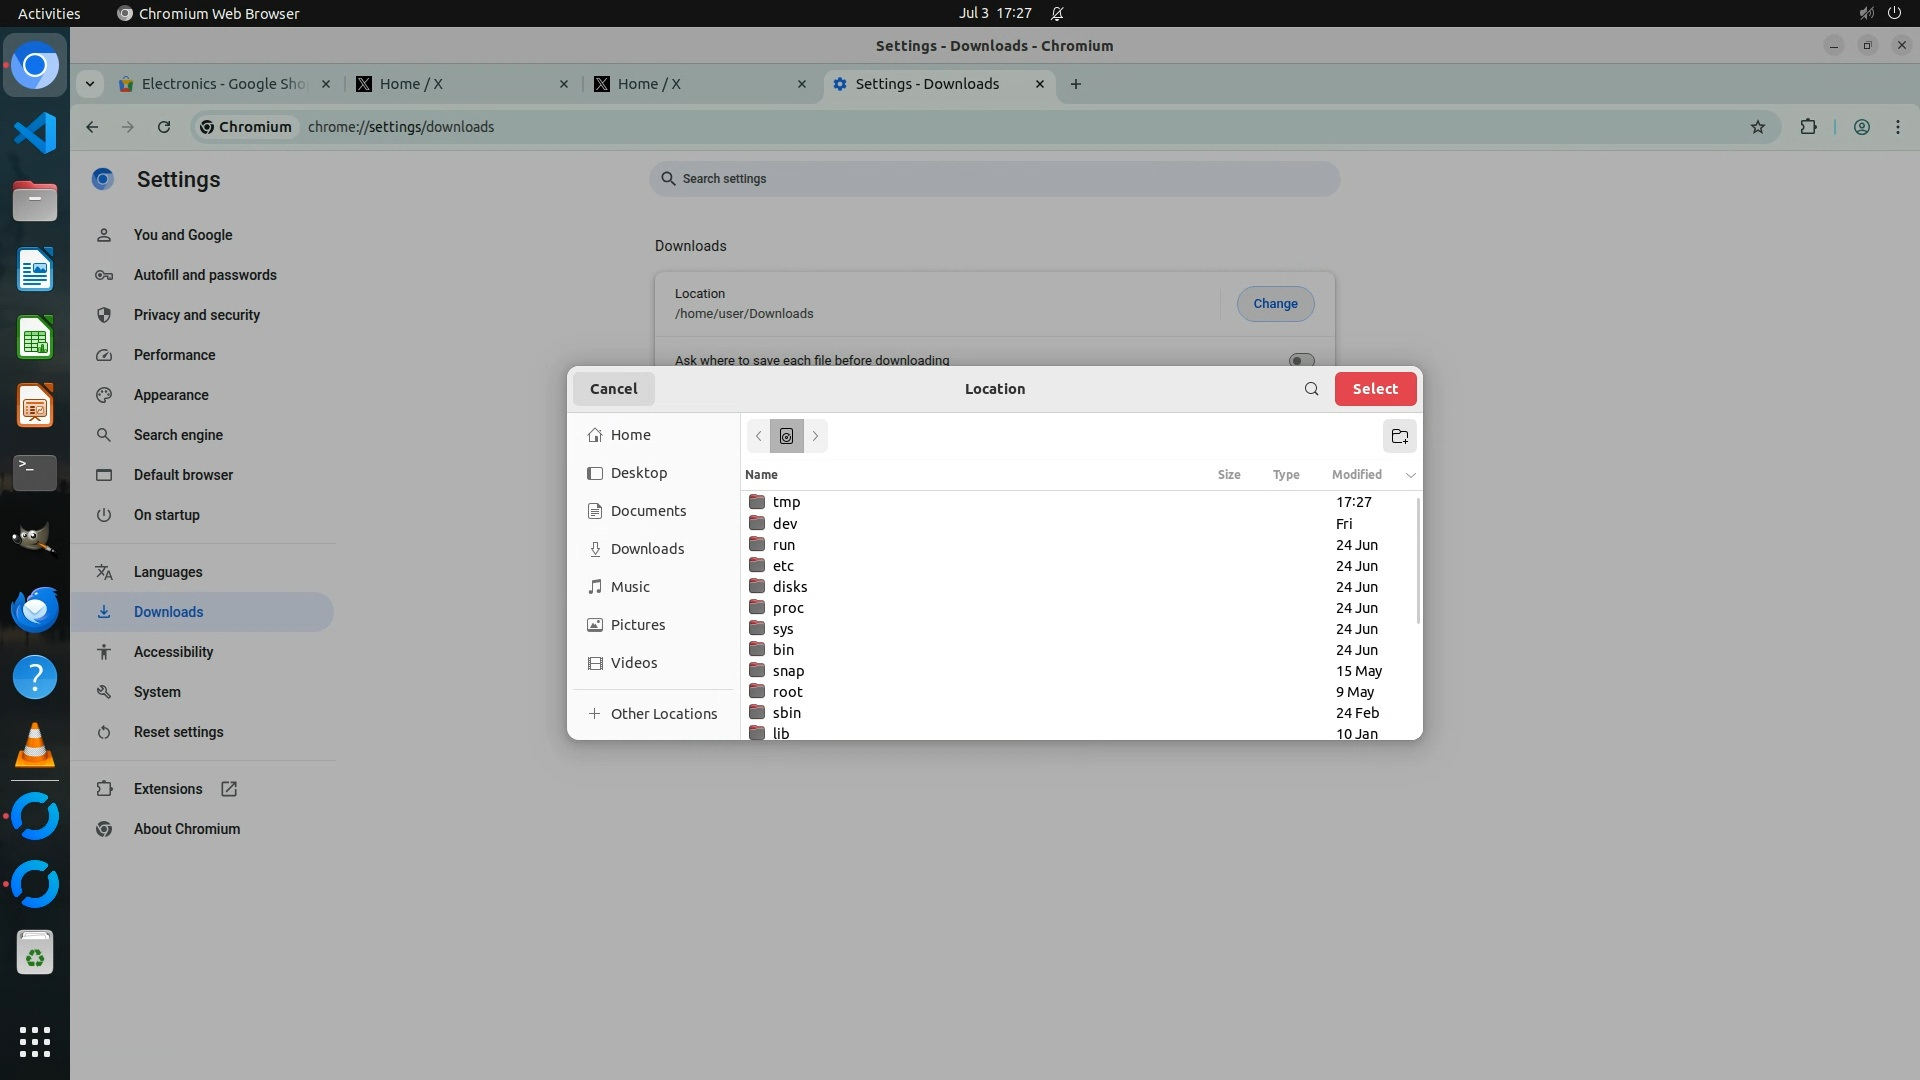
Task: Switch to Electronics - Google Shopping tab
Action: (222, 84)
